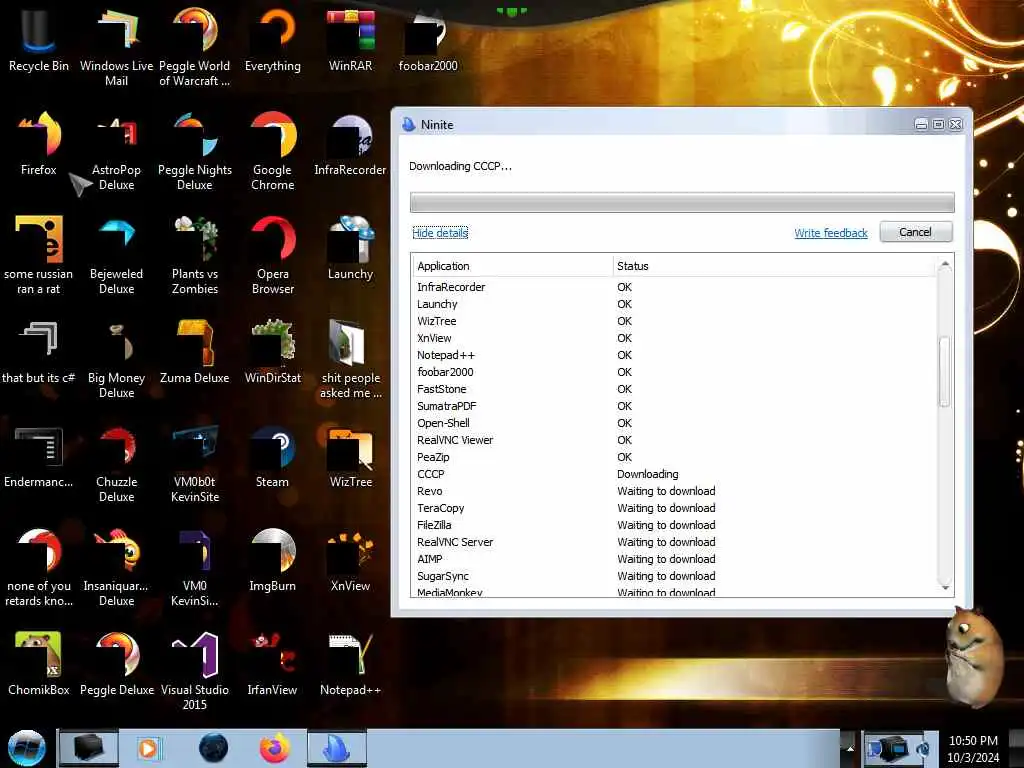Cancel the Ninite installation

(x=916, y=232)
